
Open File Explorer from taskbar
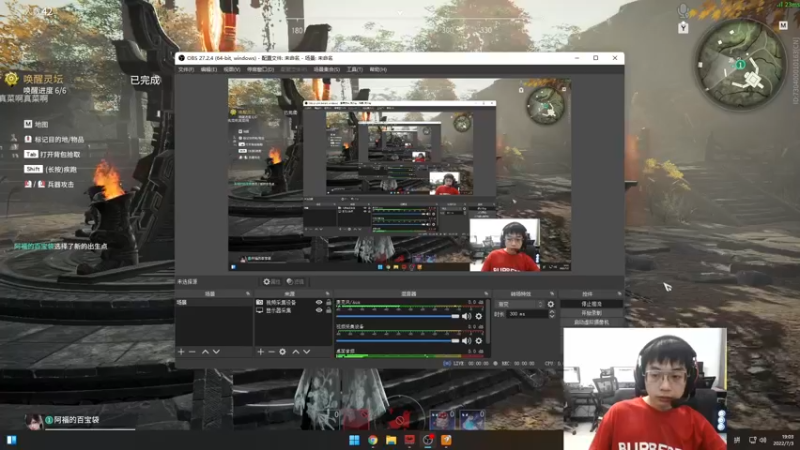pyautogui.click(x=391, y=440)
